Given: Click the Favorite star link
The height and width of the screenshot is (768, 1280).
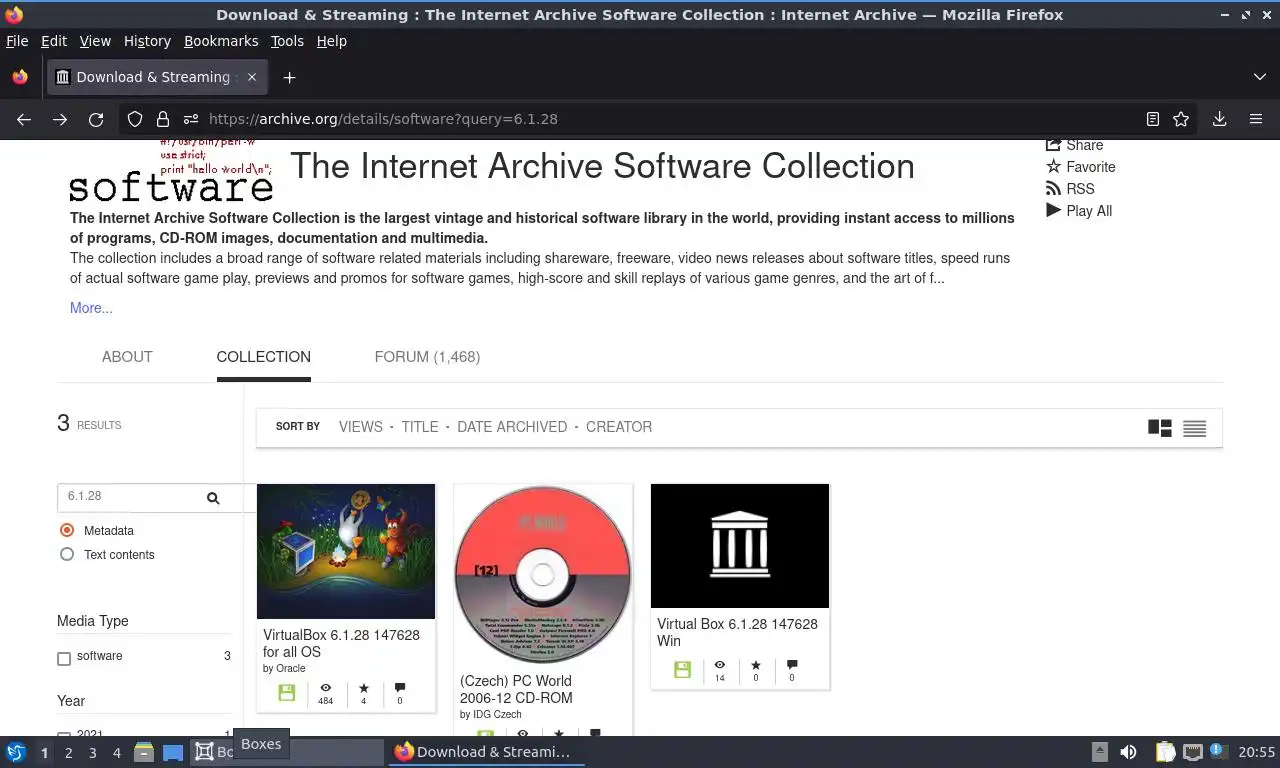Looking at the screenshot, I should pos(1080,167).
